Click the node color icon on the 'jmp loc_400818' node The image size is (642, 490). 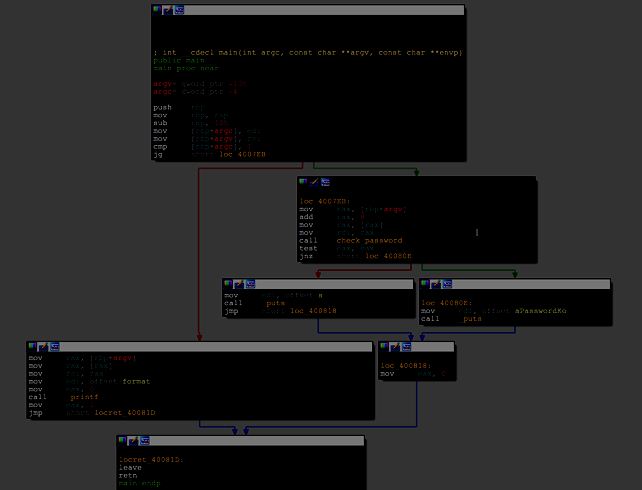click(228, 283)
